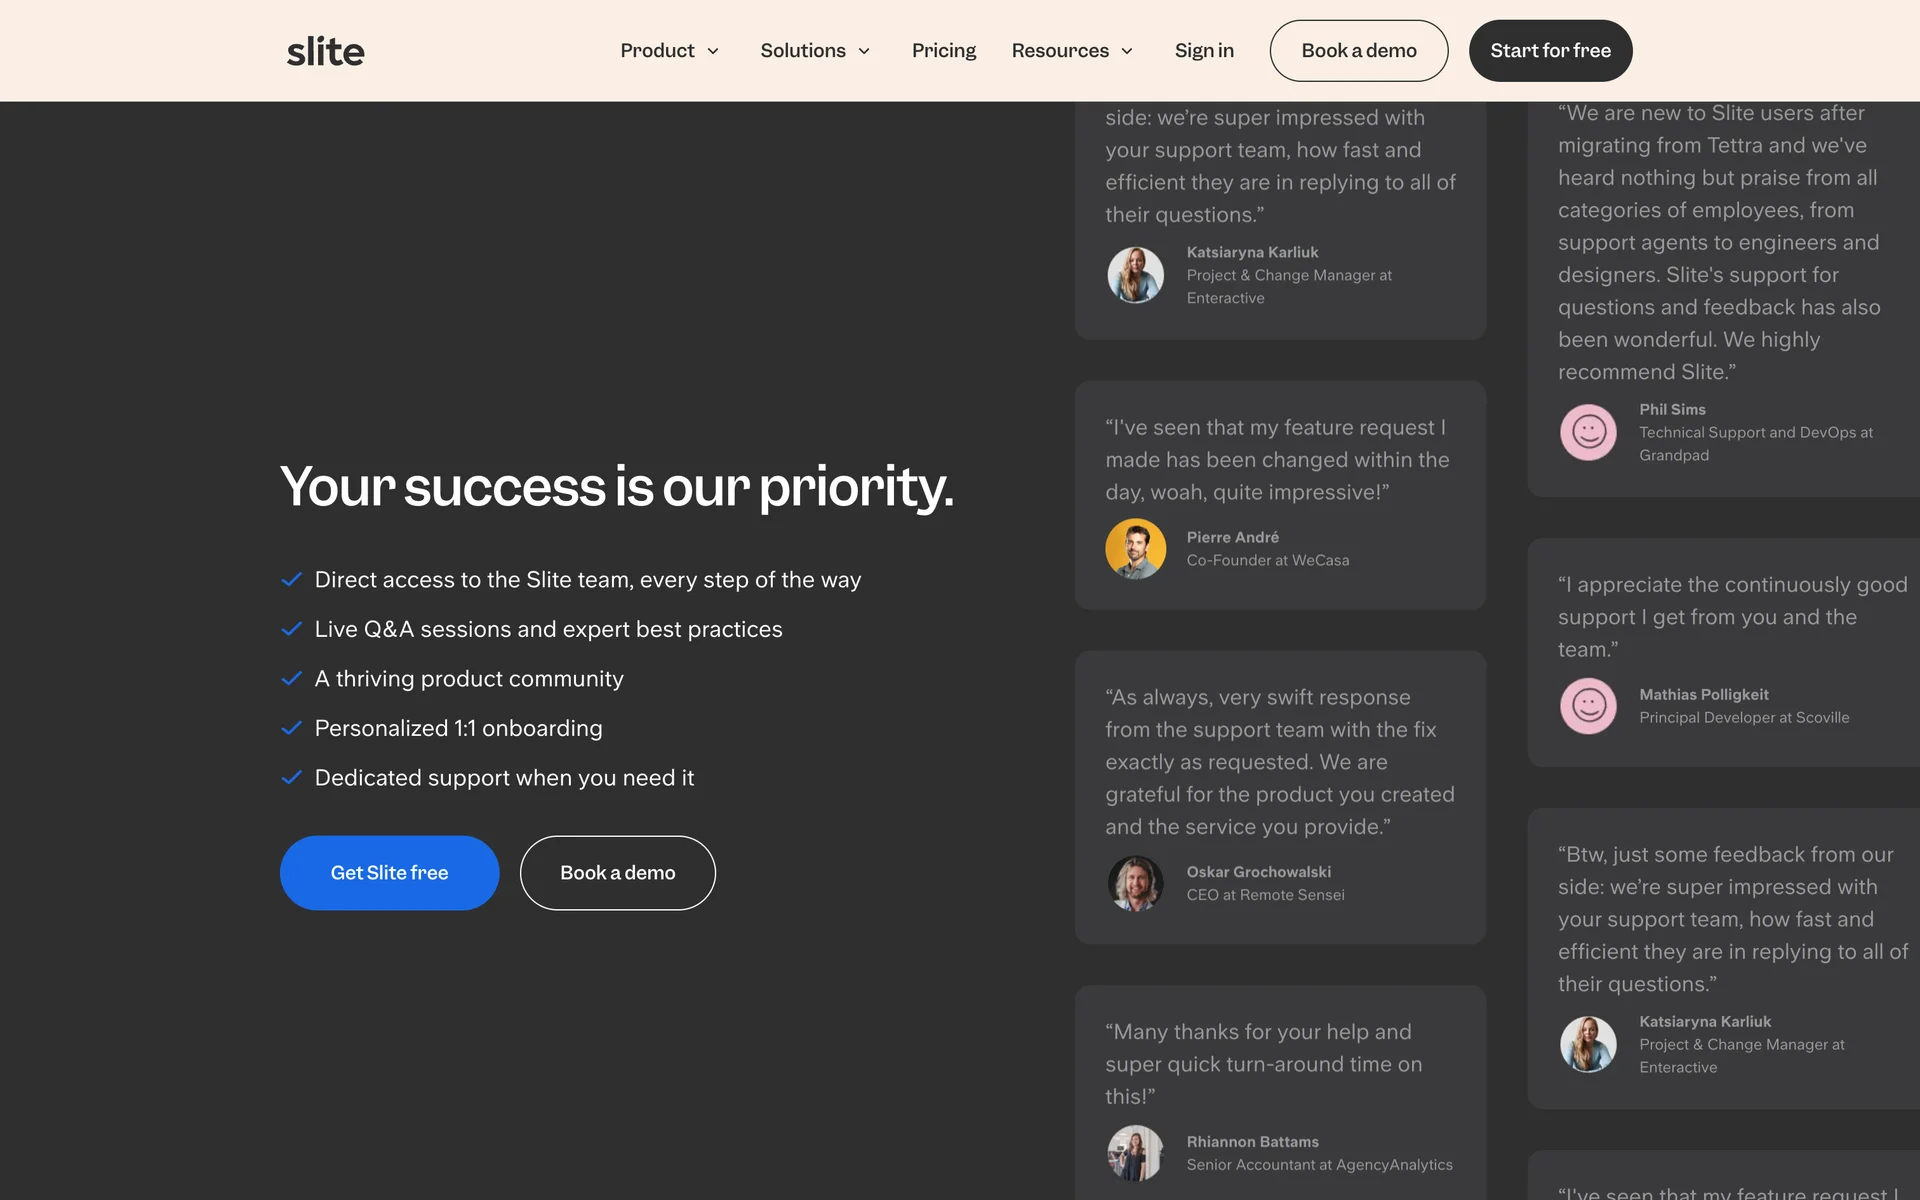Expand the Product dropdown menu
Screen dimensions: 1920x1200
669,51
